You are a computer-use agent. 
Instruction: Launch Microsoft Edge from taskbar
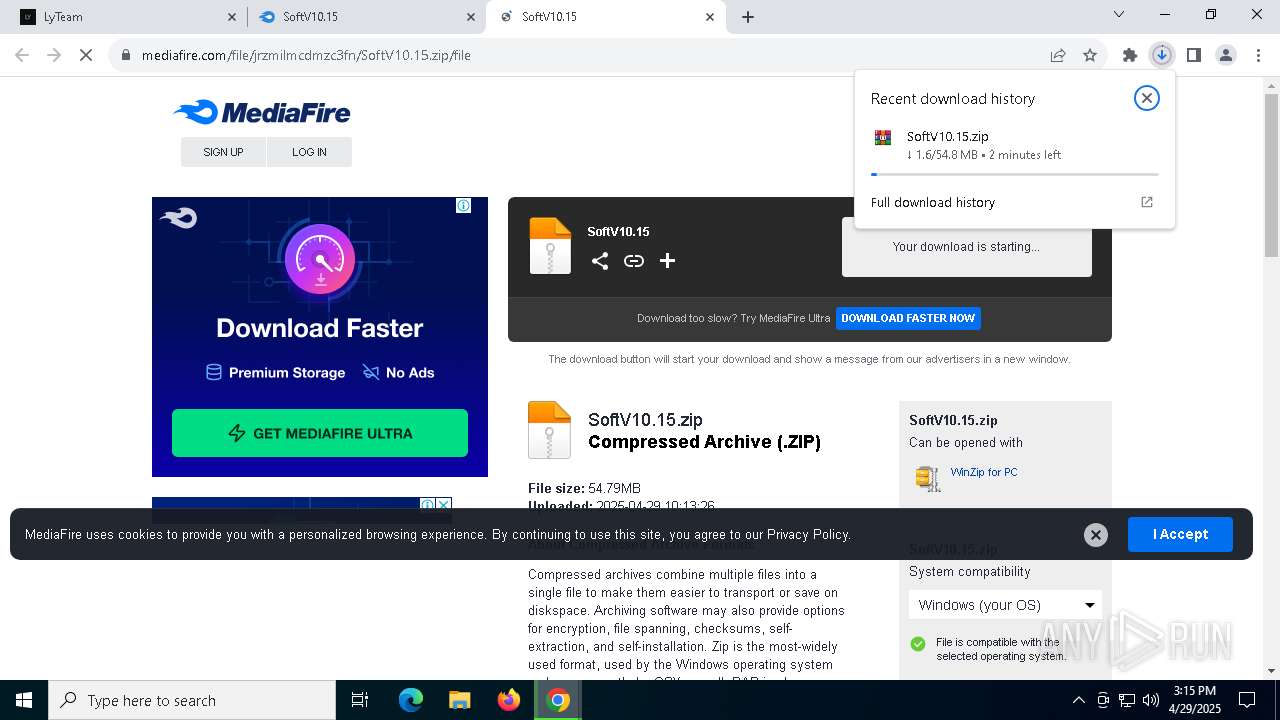point(411,700)
